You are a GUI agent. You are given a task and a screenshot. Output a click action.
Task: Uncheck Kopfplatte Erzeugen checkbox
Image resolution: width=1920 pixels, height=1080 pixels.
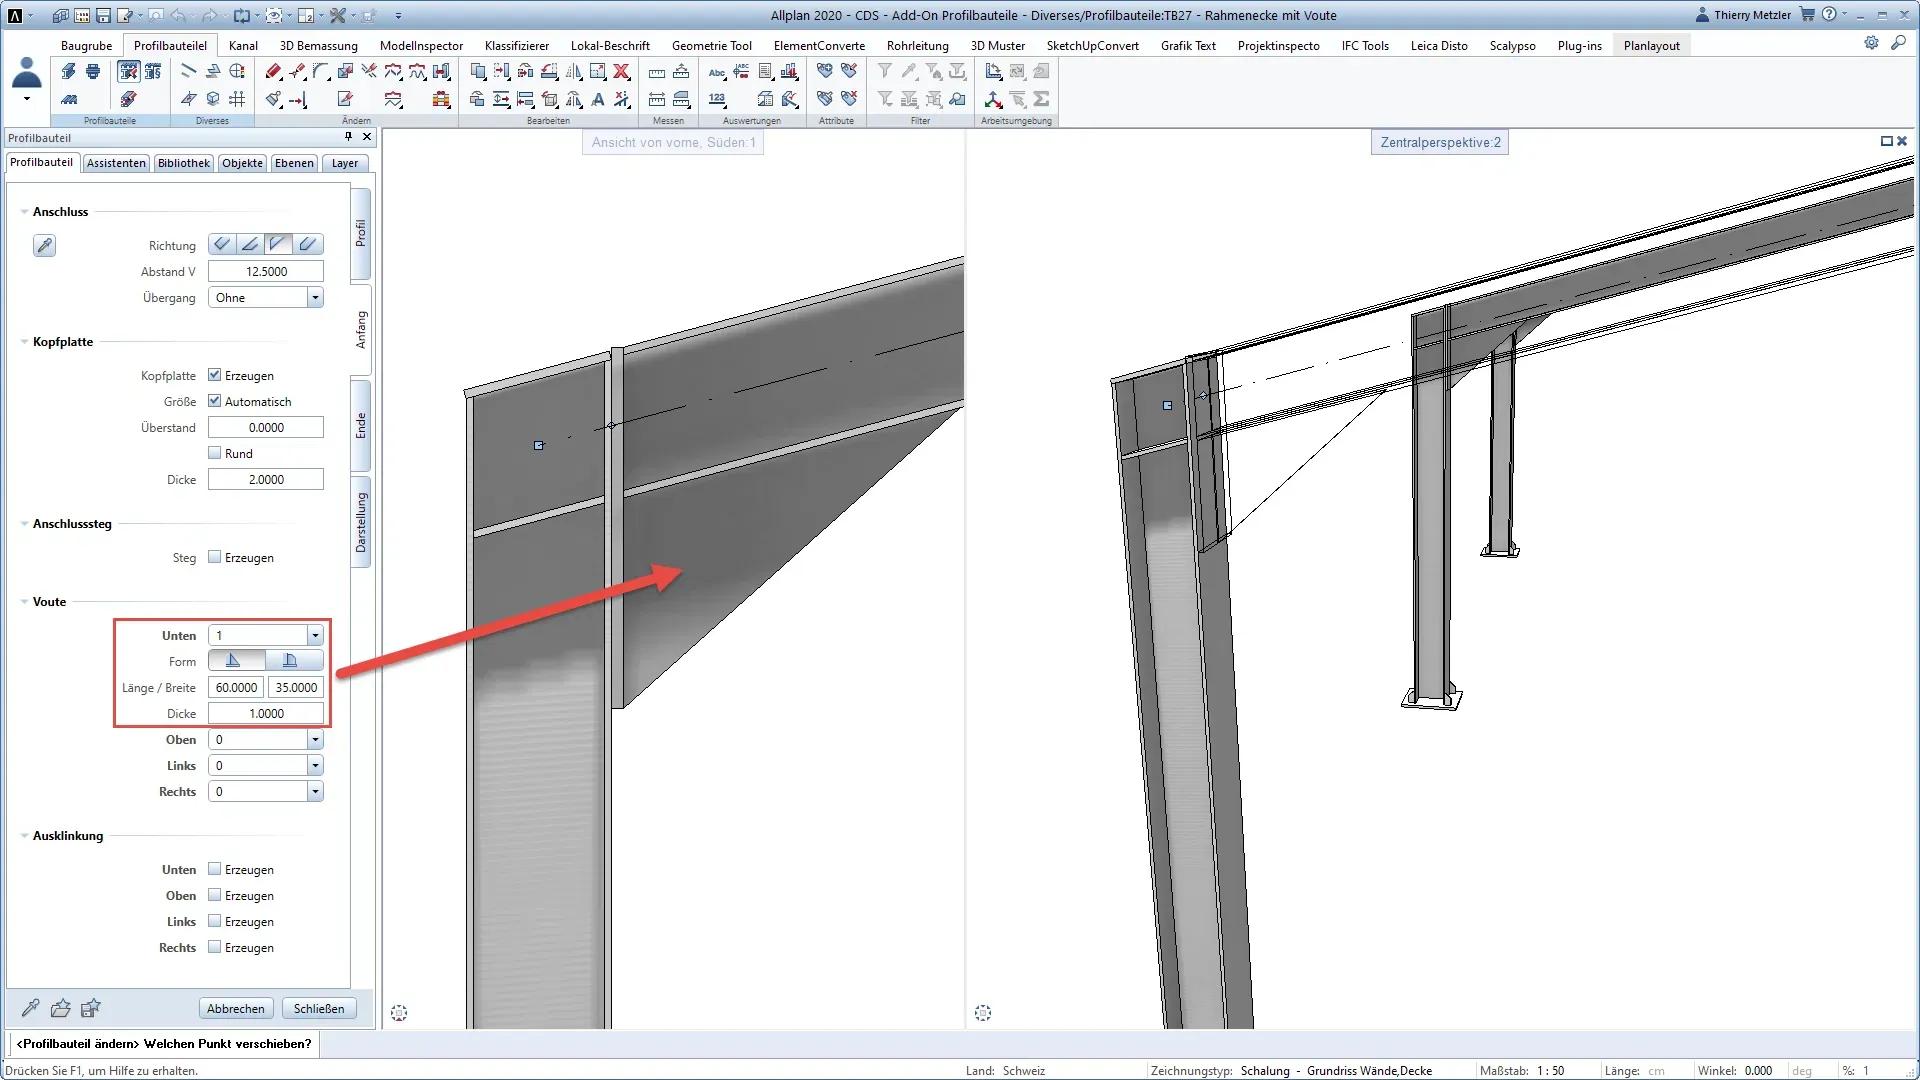tap(214, 375)
